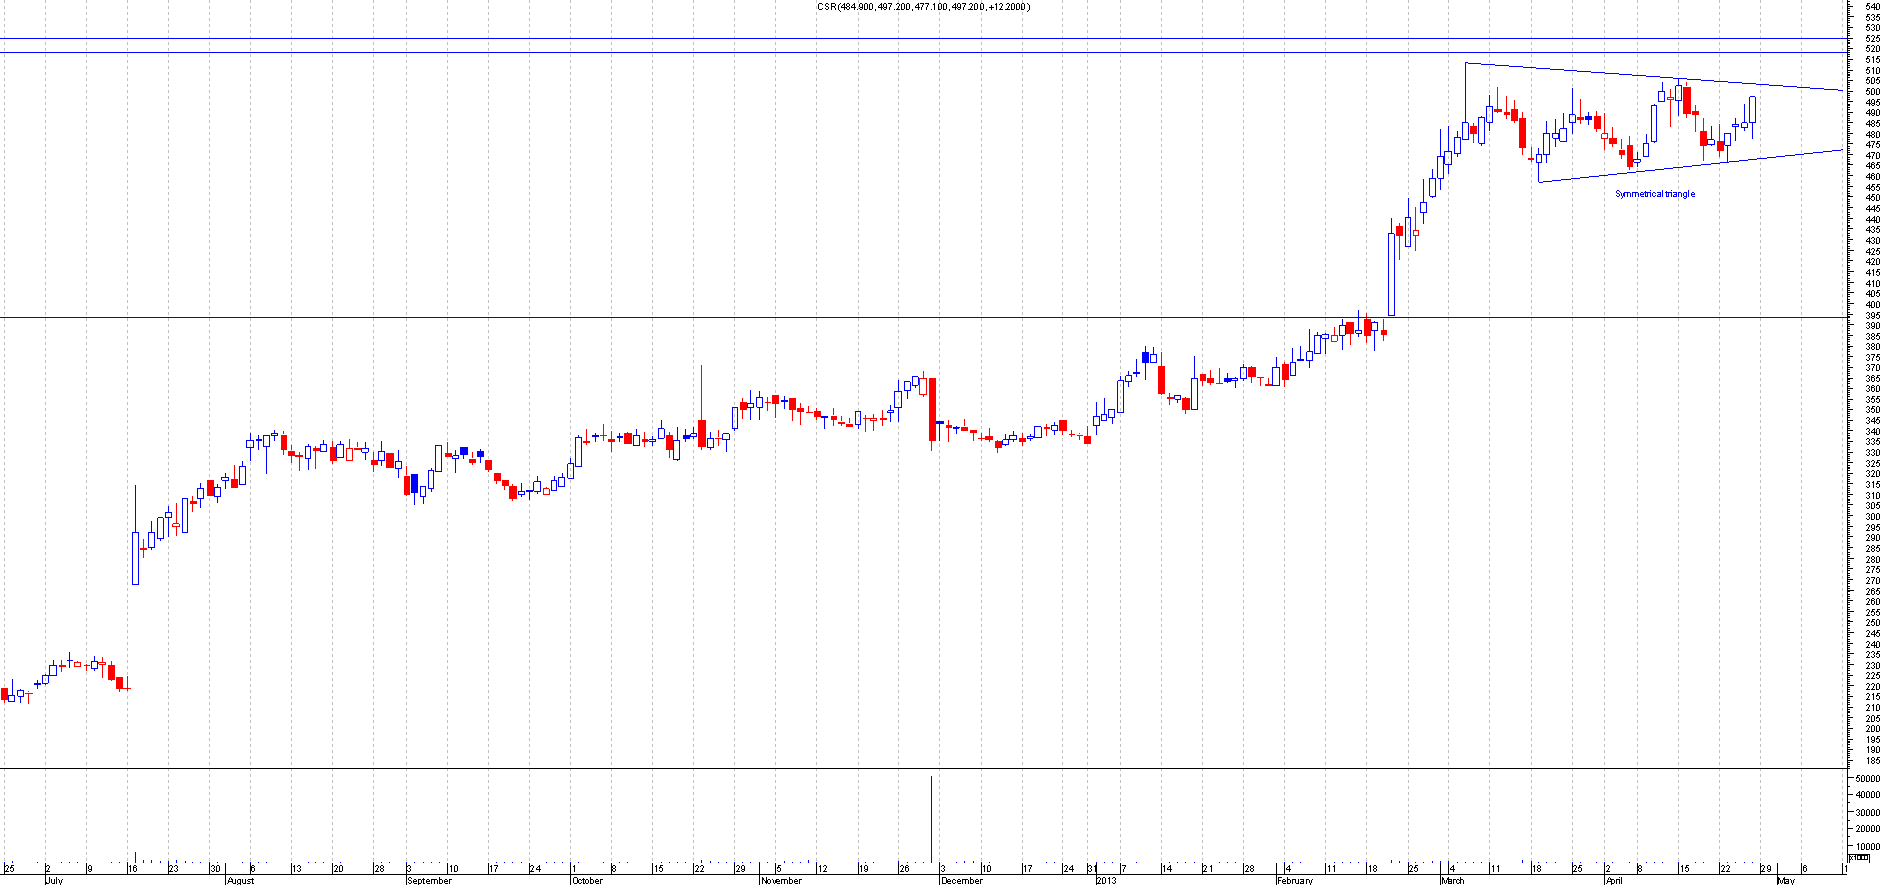
Task: Click the 'August' month label on time axis
Action: click(241, 880)
